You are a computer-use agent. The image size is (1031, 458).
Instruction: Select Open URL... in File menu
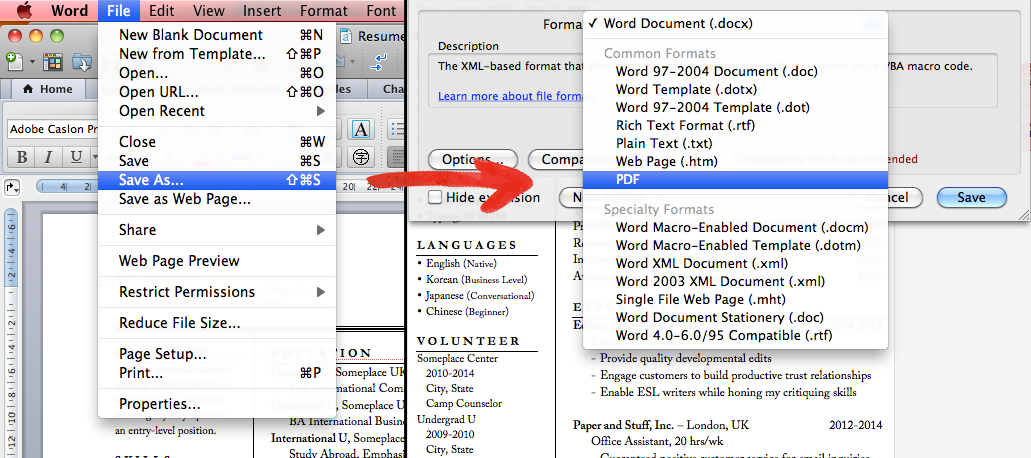coord(217,92)
